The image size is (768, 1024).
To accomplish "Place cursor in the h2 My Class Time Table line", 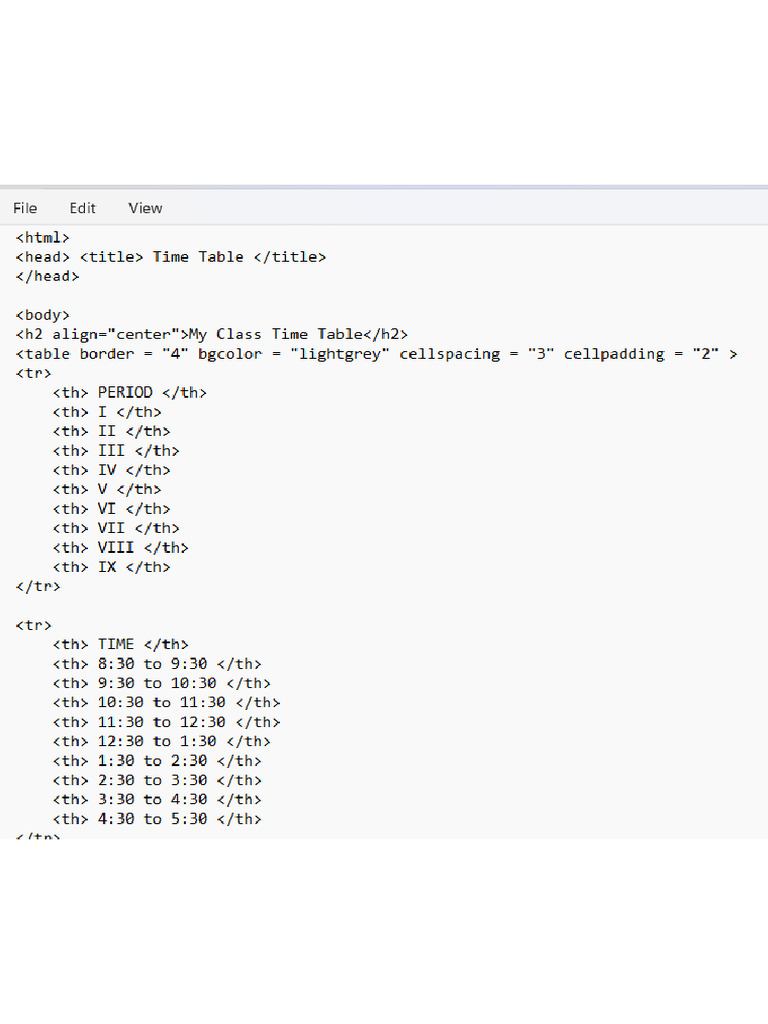I will (x=212, y=334).
